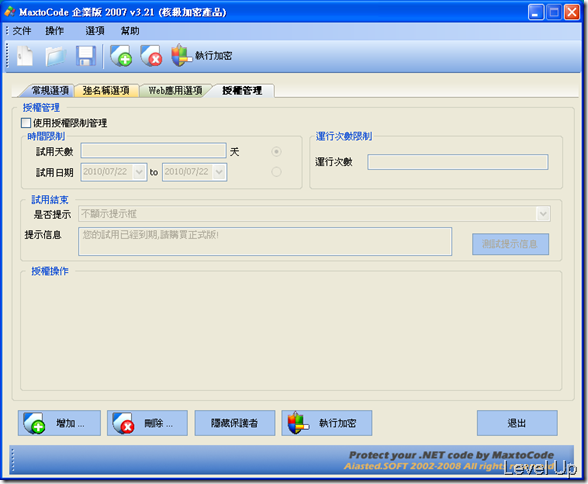
Task: Open the 選項 menu
Action: 94,31
